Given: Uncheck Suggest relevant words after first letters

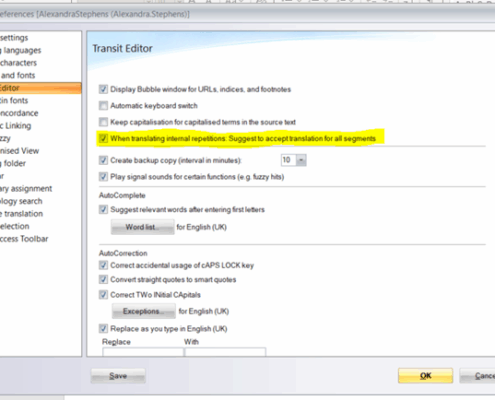Looking at the screenshot, I should (103, 209).
